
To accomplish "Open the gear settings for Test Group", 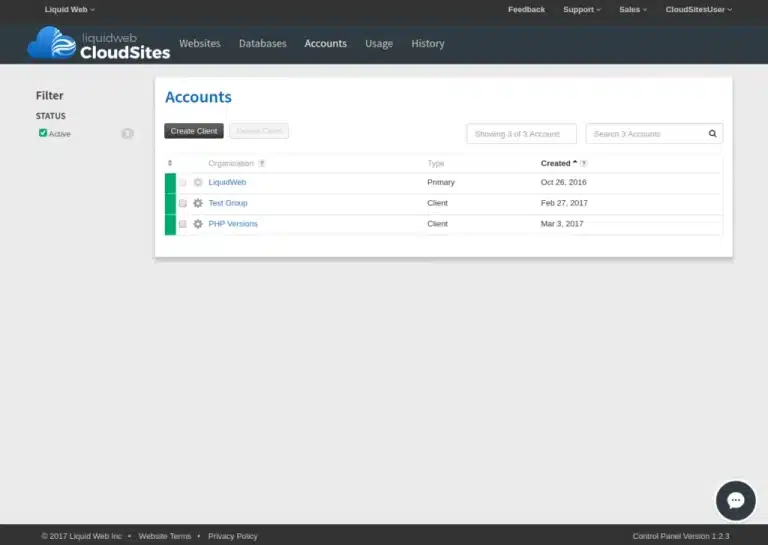I will (x=198, y=203).
